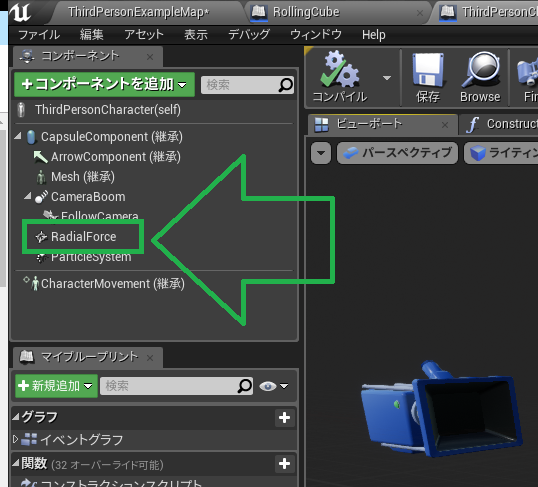Image resolution: width=538 pixels, height=487 pixels.
Task: Click the ThirdPersonCharacter(self) pawn icon
Action: [x=21, y=110]
